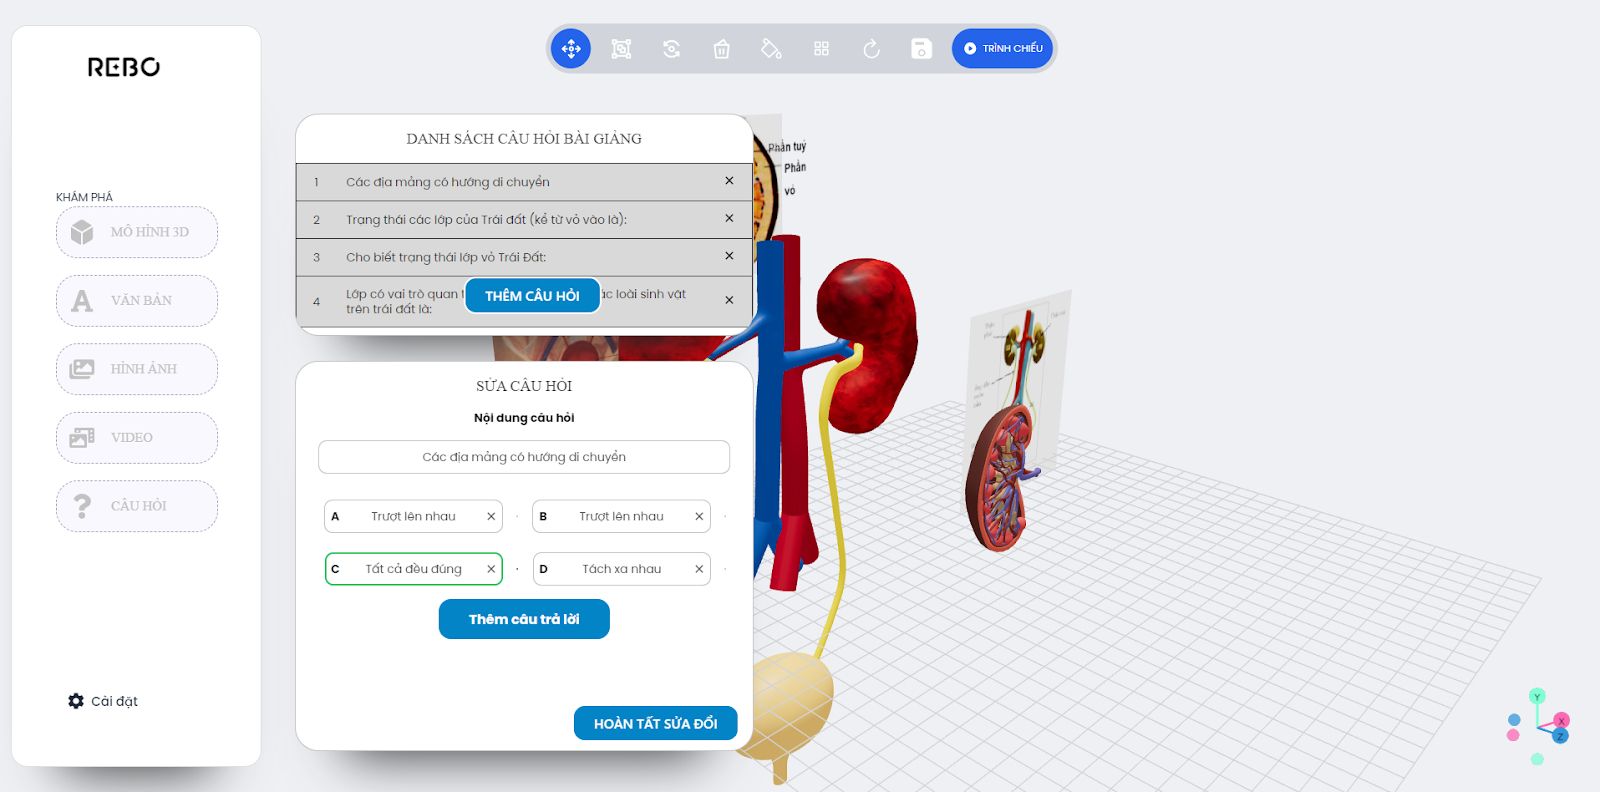Delete question 1 with its X
This screenshot has width=1600, height=792.
coord(729,181)
